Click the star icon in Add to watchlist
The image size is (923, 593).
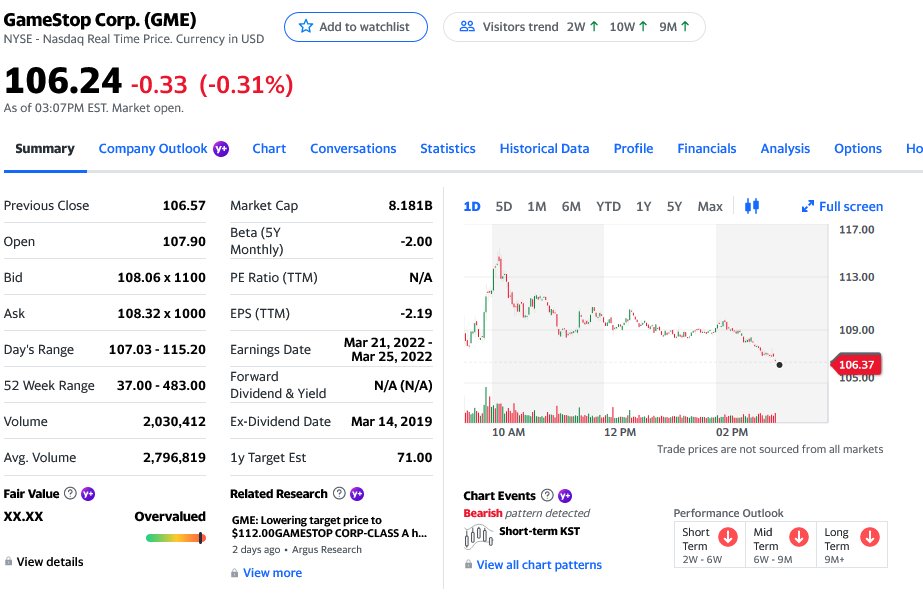[x=306, y=26]
